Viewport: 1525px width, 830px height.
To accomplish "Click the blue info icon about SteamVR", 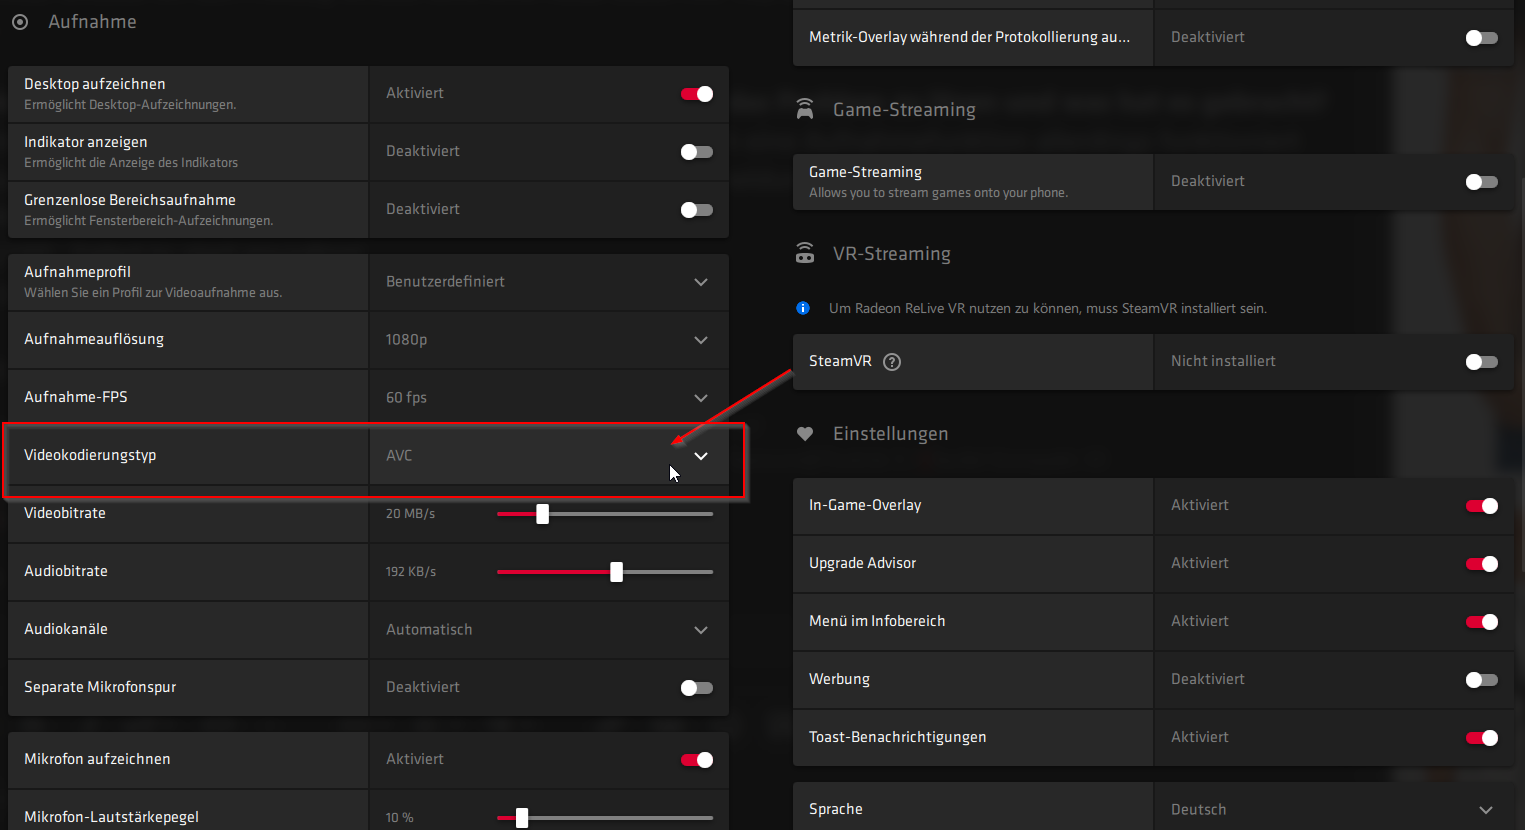I will pos(803,308).
